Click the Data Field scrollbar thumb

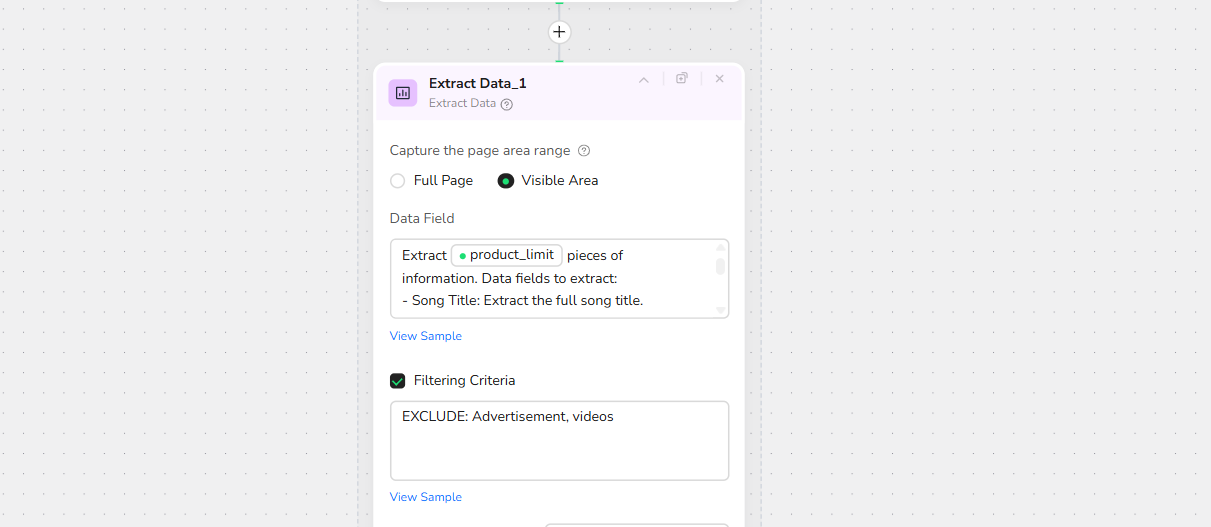(x=720, y=266)
